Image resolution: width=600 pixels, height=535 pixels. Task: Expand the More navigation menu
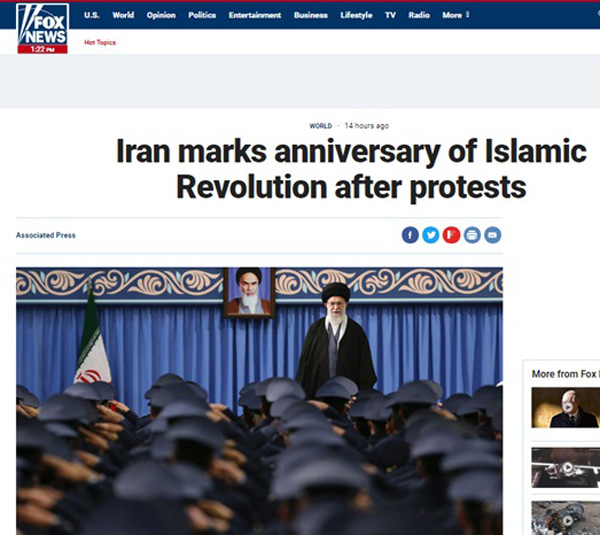tap(456, 15)
